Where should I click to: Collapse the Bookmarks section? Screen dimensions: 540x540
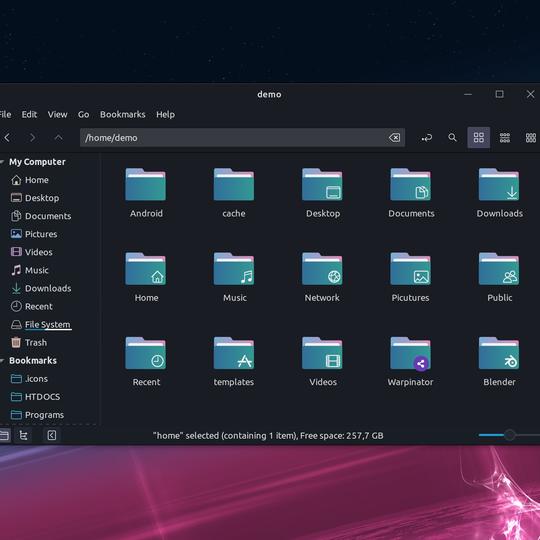[2, 361]
